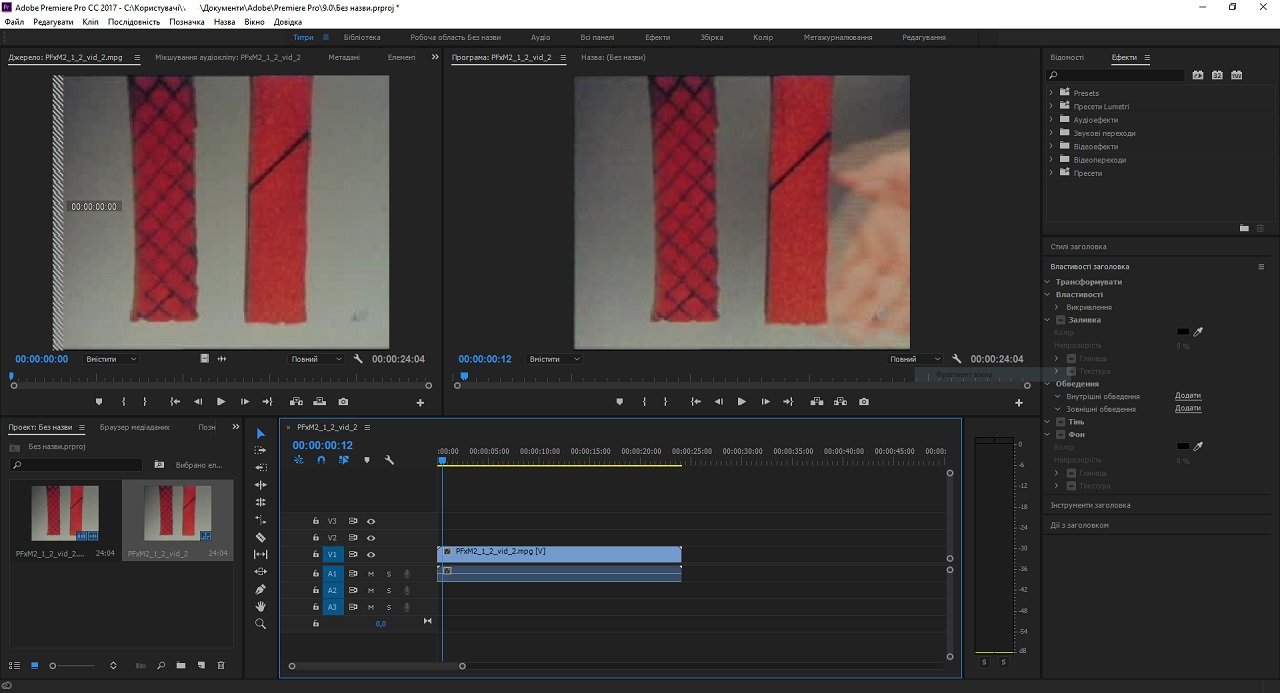Expand the Відеоефекти folder
Image resolution: width=1280 pixels, height=693 pixels.
coord(1052,146)
